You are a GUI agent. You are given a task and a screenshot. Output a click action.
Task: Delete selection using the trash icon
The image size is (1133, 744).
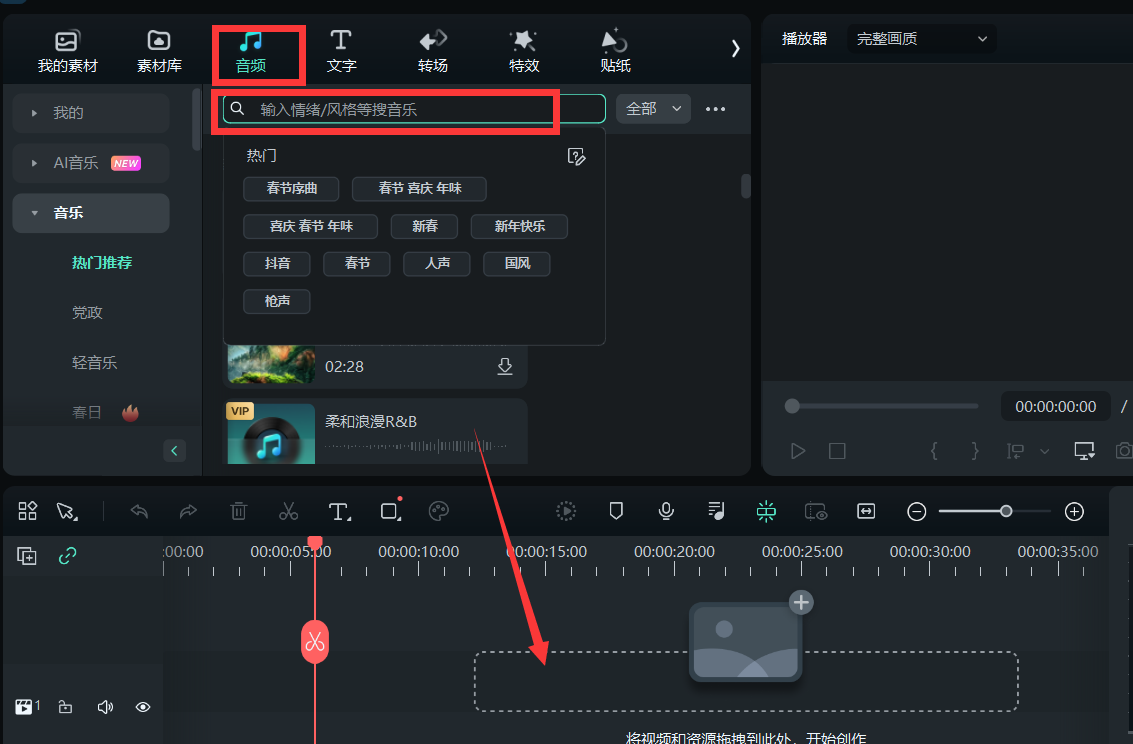click(238, 511)
